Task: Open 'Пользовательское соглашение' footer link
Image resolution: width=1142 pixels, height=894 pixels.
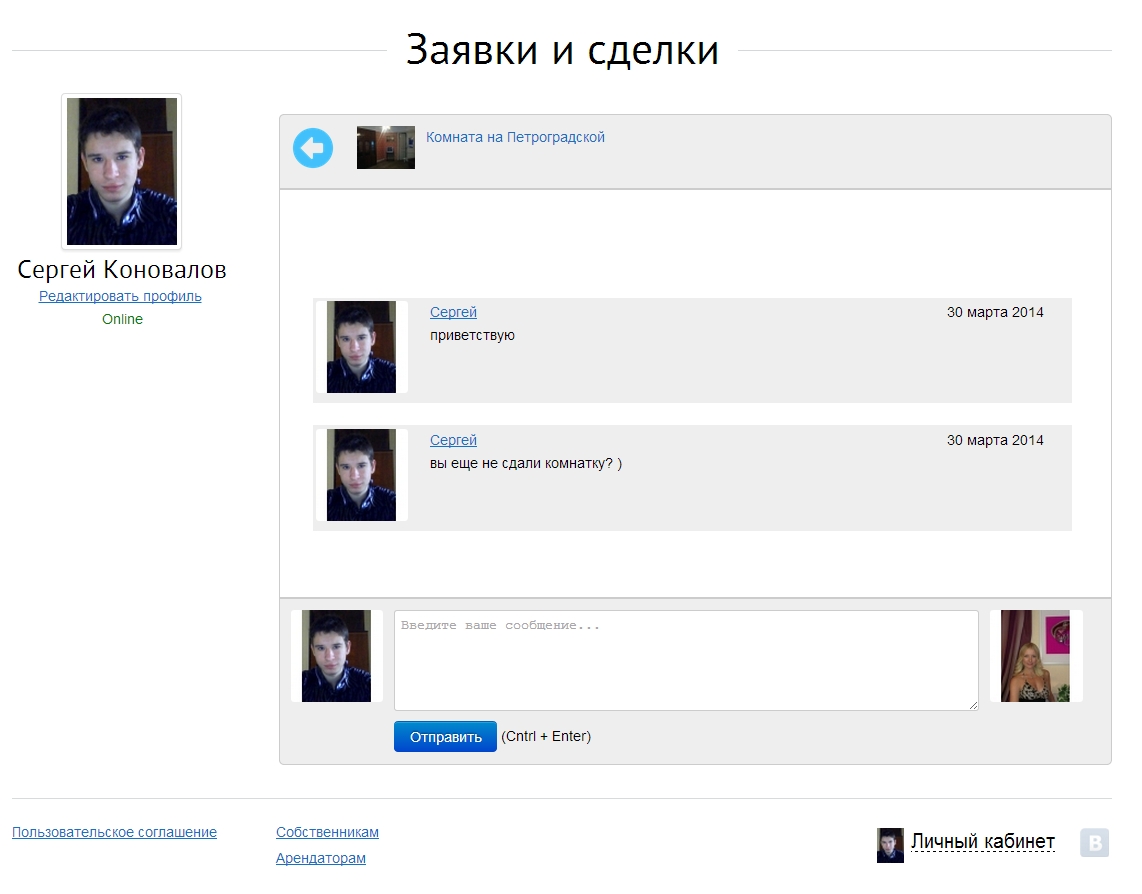Action: 114,832
